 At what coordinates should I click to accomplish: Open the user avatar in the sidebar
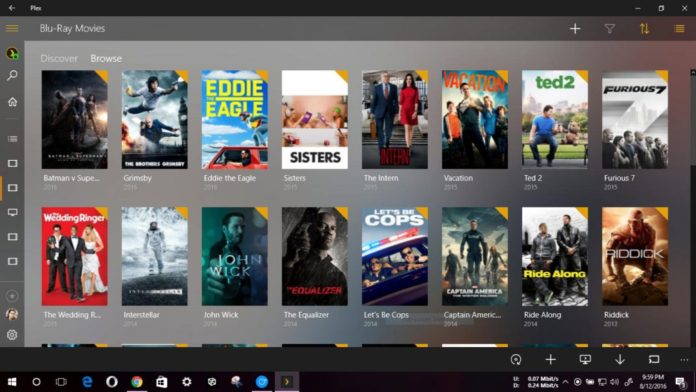pyautogui.click(x=12, y=314)
